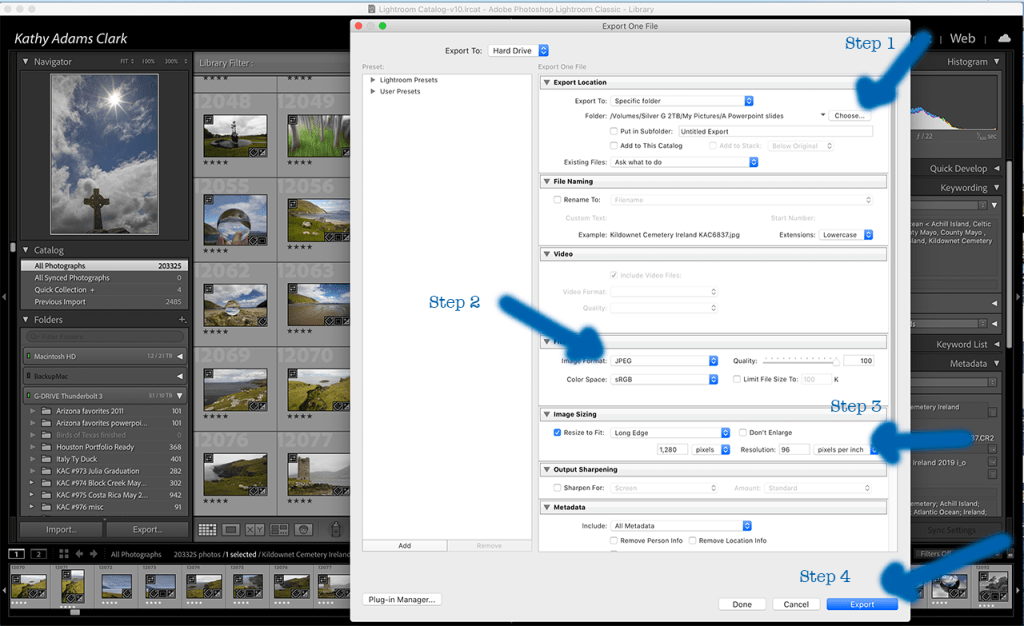Select All Synced Photographs in Catalog

coord(72,278)
